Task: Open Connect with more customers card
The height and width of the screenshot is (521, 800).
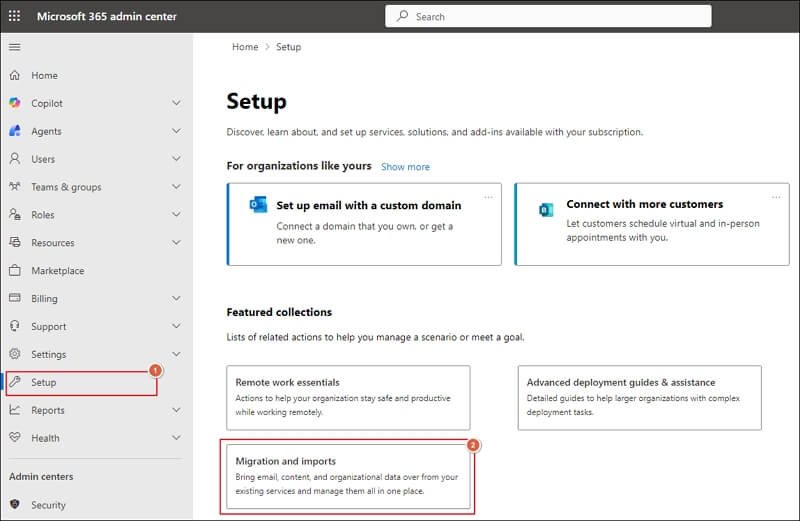Action: [652, 224]
